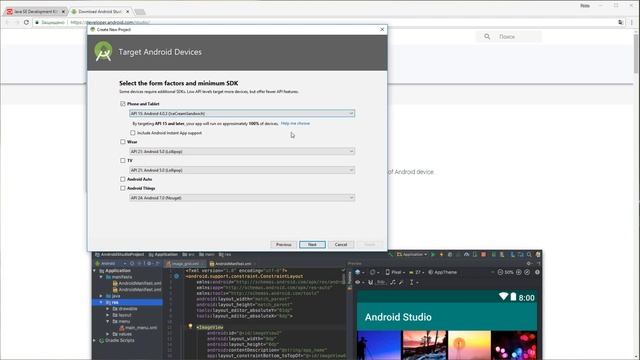Close the Java SE Development Kit tab
This screenshot has width=640, height=360.
pyautogui.click(x=63, y=11)
